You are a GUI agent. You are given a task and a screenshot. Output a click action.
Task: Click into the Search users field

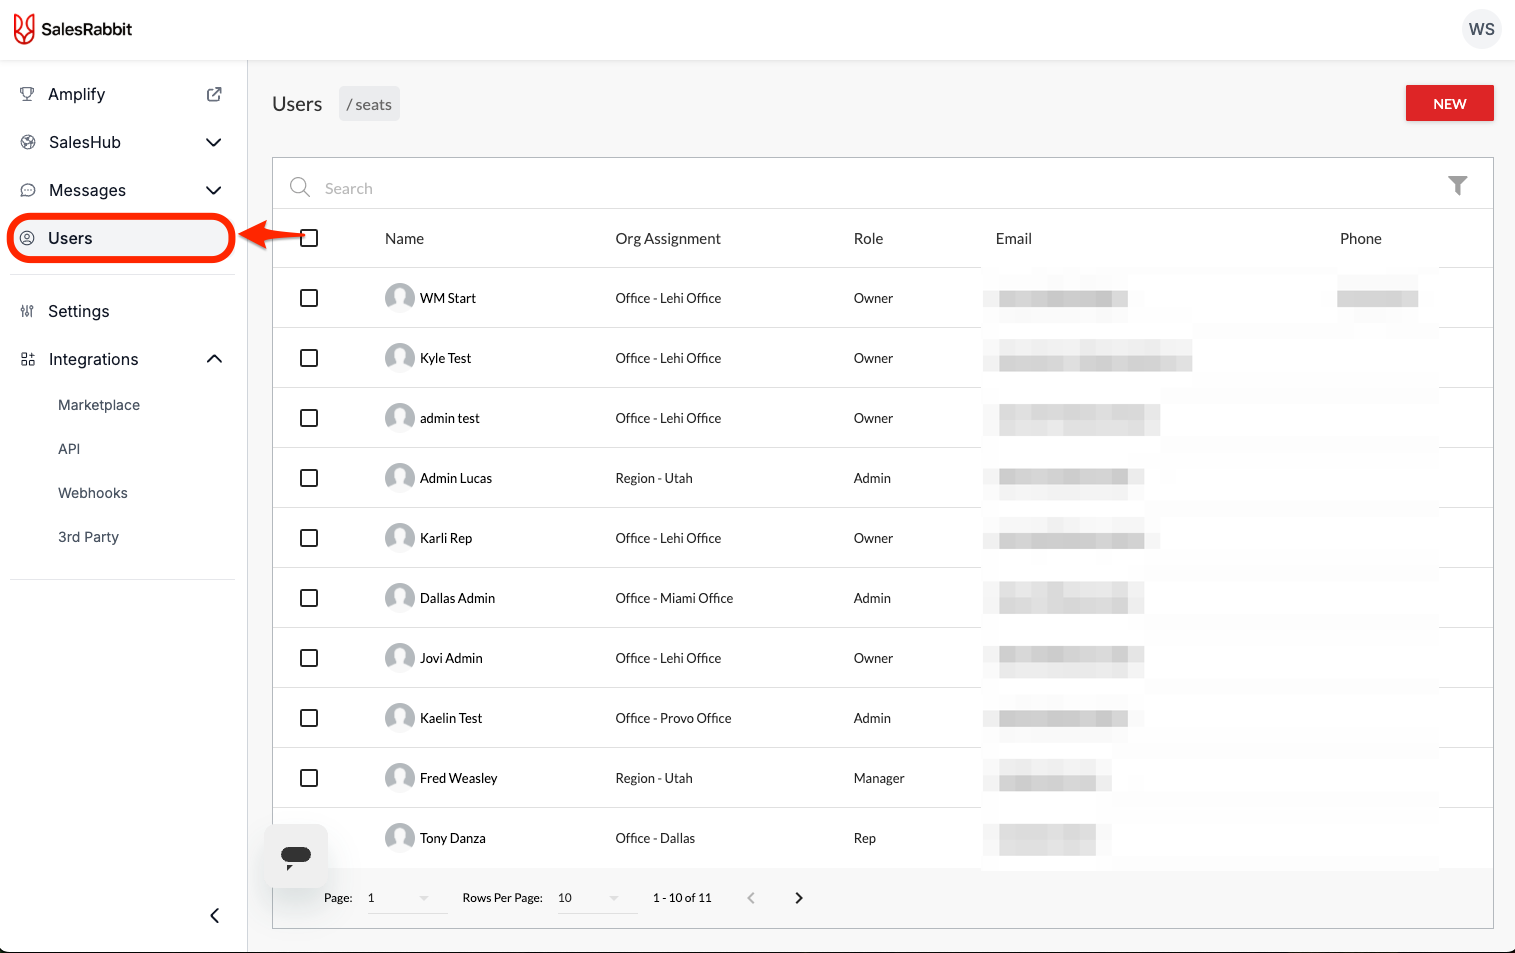860,188
